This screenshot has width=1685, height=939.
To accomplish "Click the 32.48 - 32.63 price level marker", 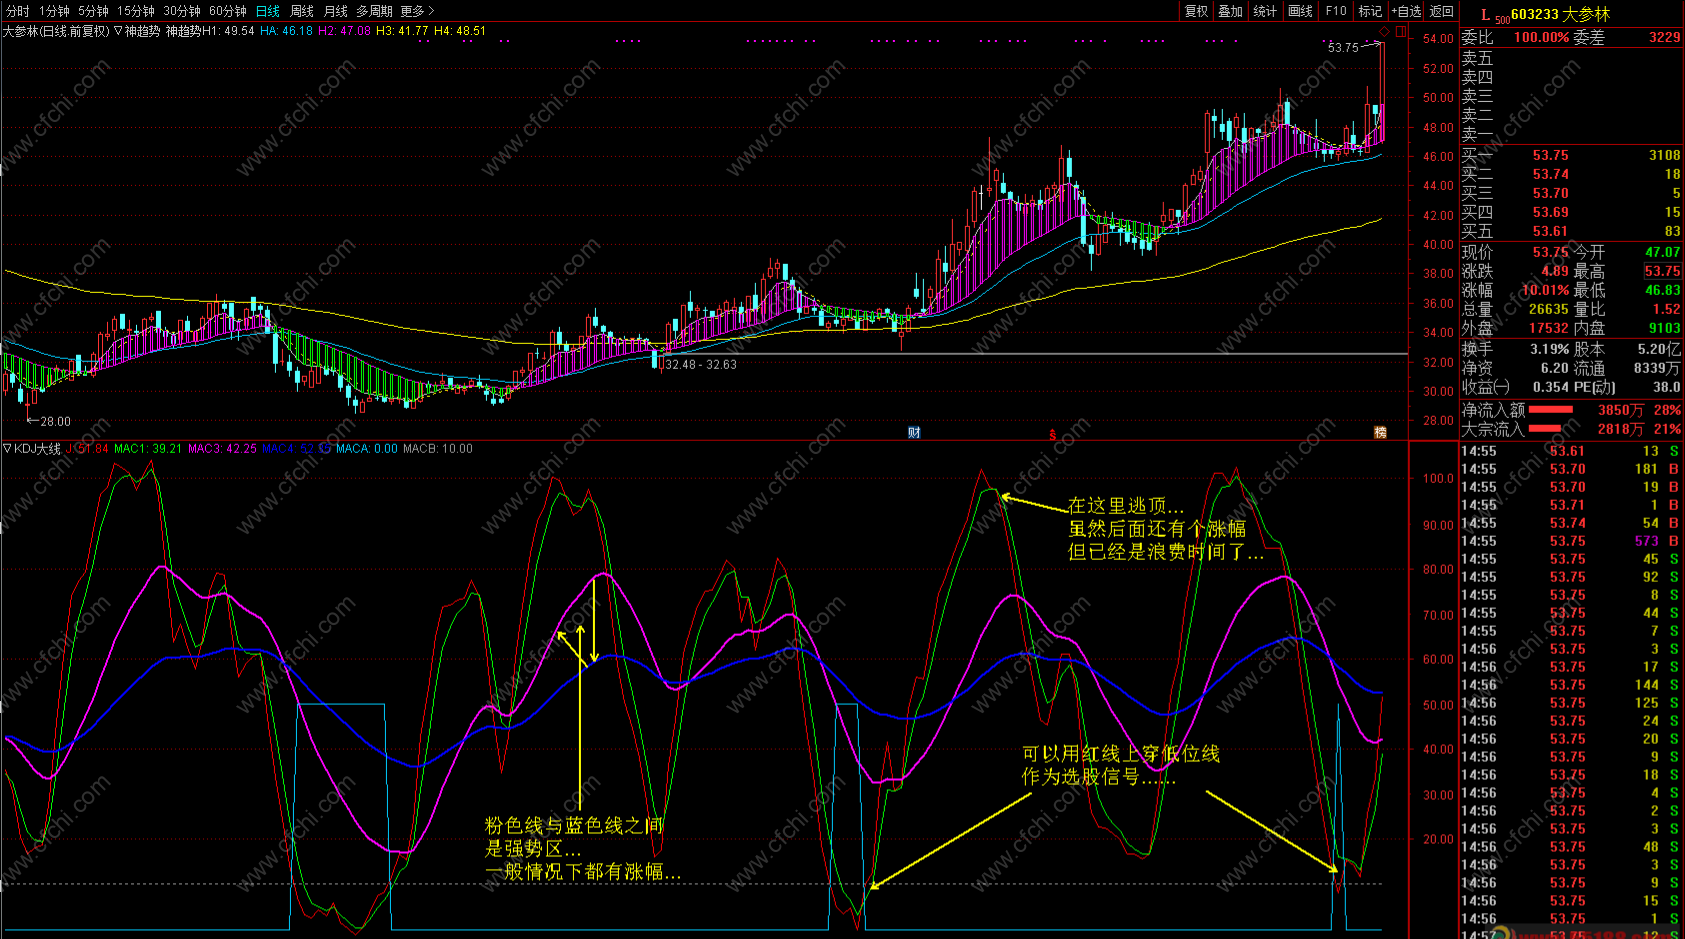I will (701, 365).
